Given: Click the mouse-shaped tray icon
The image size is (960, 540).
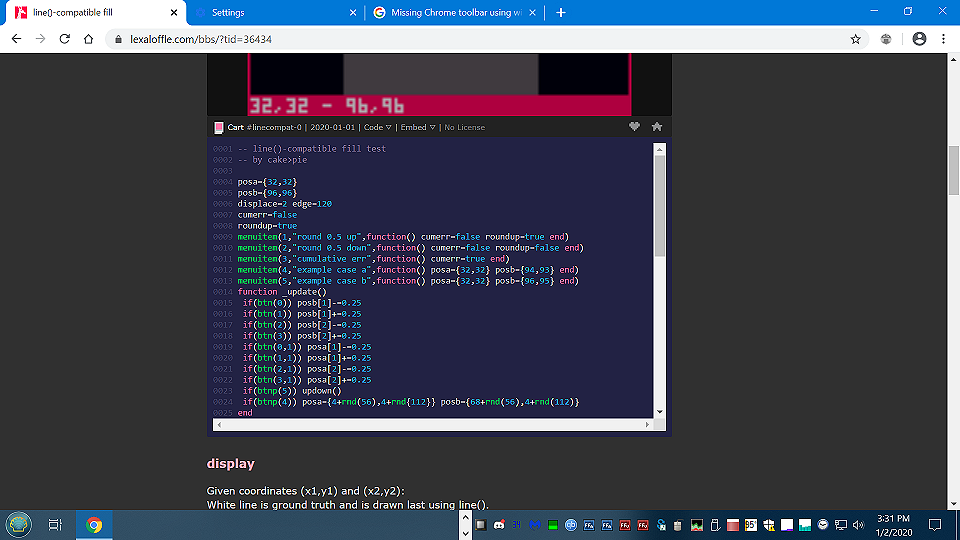Looking at the screenshot, I should 678,525.
